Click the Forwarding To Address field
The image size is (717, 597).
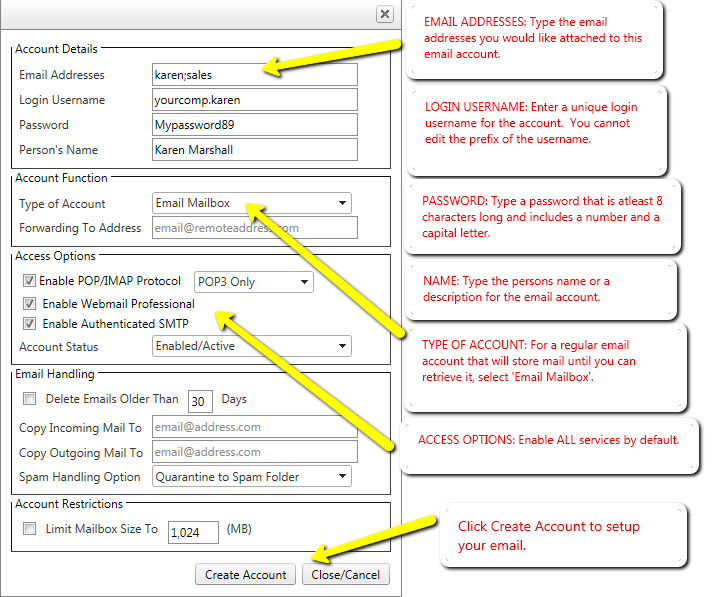[254, 228]
